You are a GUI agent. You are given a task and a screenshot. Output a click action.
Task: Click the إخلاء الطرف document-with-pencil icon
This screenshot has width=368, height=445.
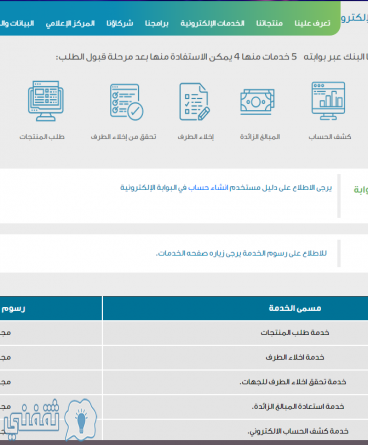[195, 101]
